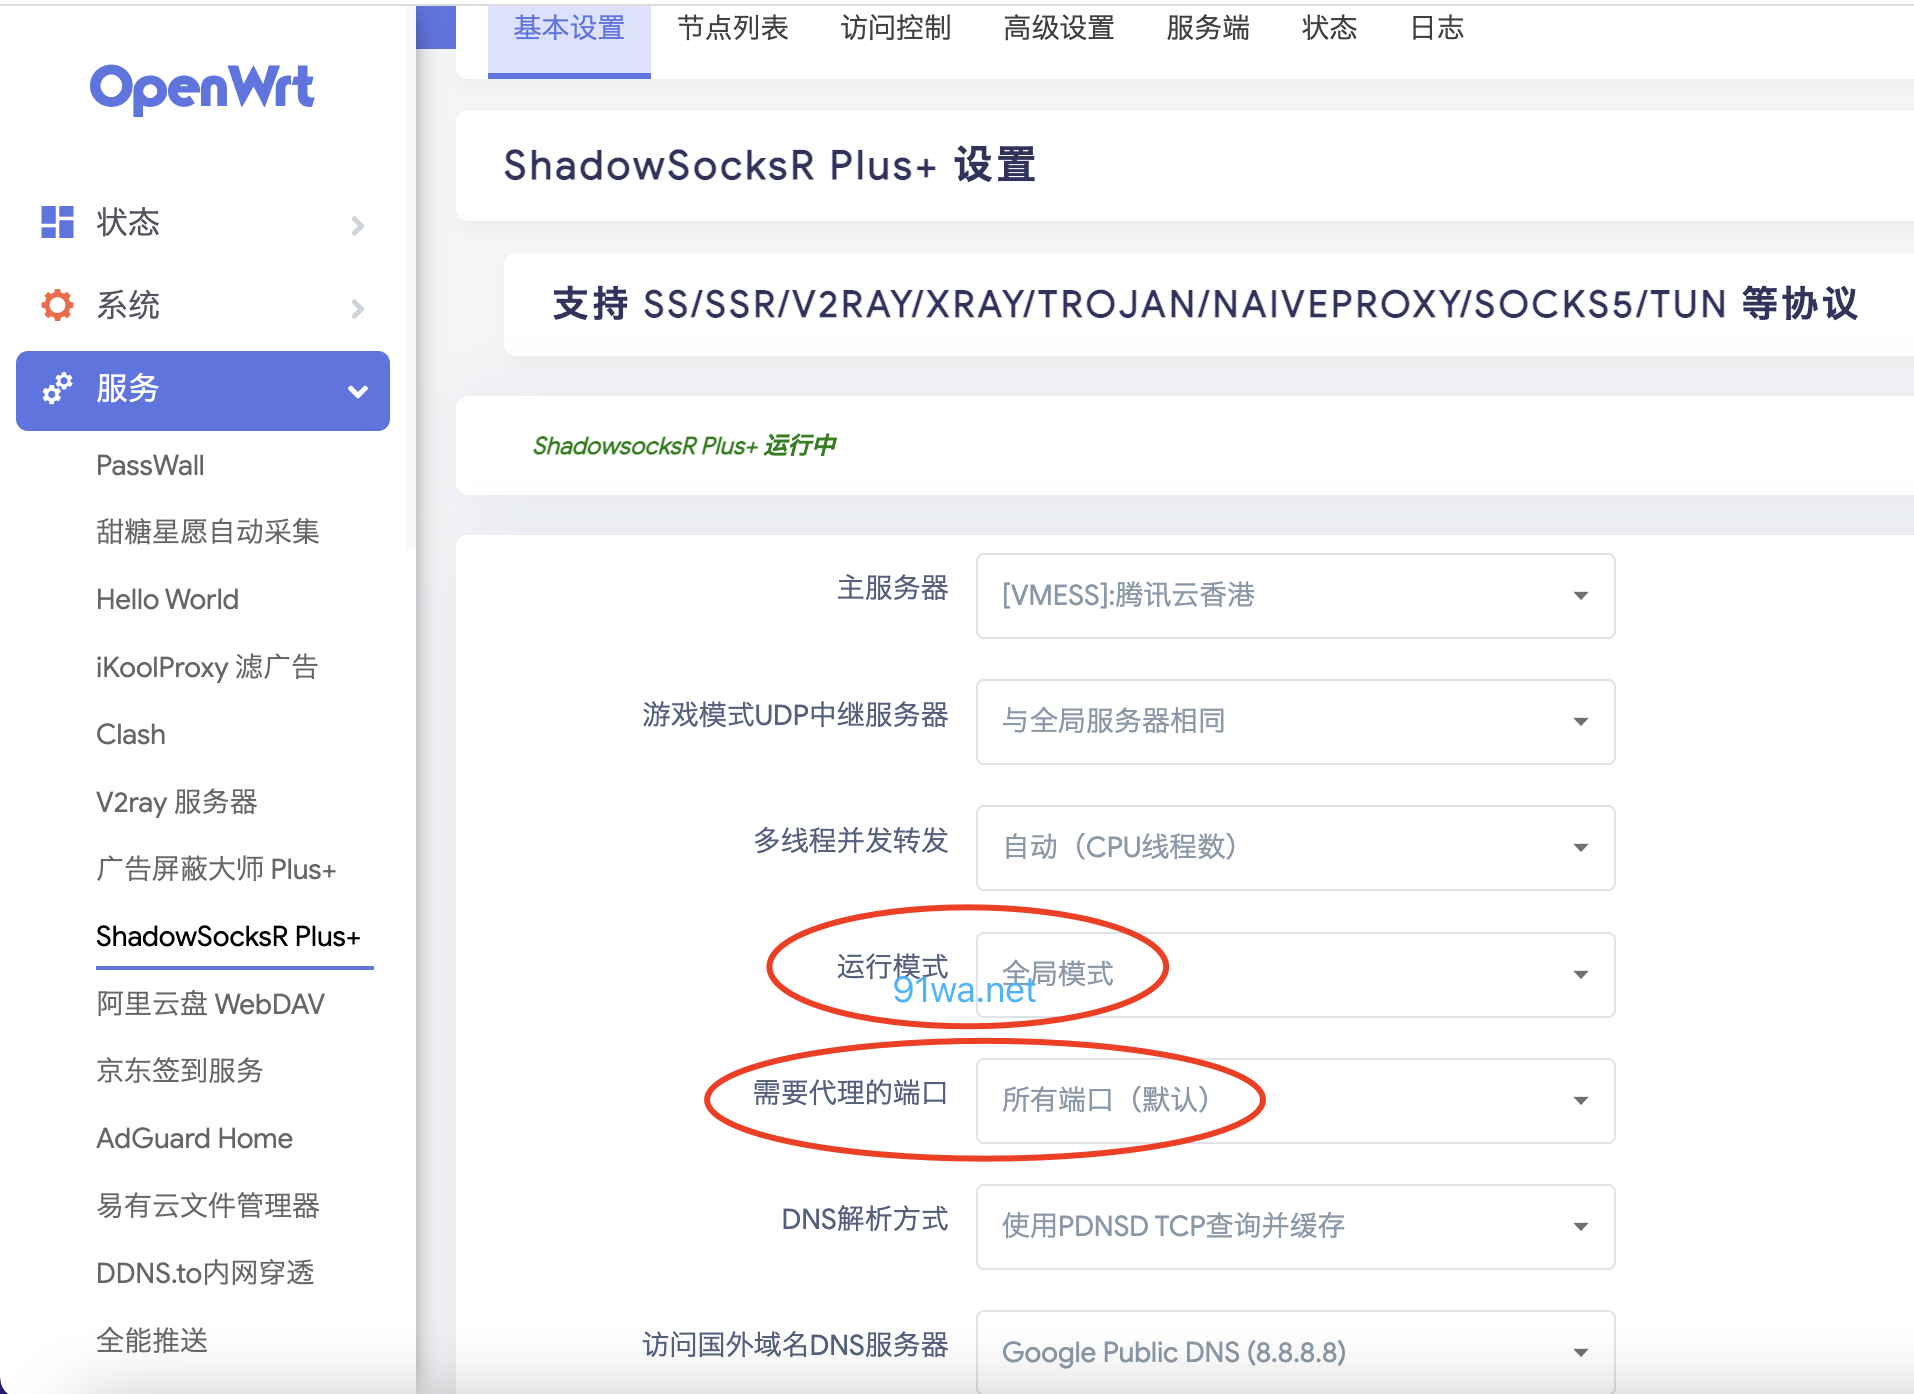The width and height of the screenshot is (1914, 1394).
Task: Click the 主服务器 field label
Action: (892, 588)
